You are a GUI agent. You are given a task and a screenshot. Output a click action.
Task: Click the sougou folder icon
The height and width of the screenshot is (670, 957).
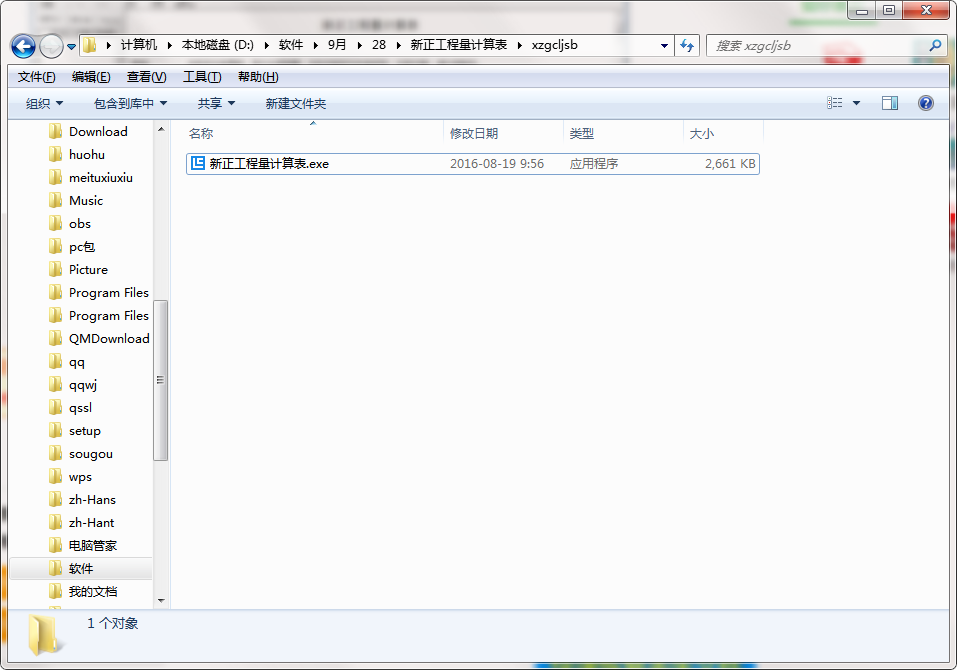tap(56, 454)
